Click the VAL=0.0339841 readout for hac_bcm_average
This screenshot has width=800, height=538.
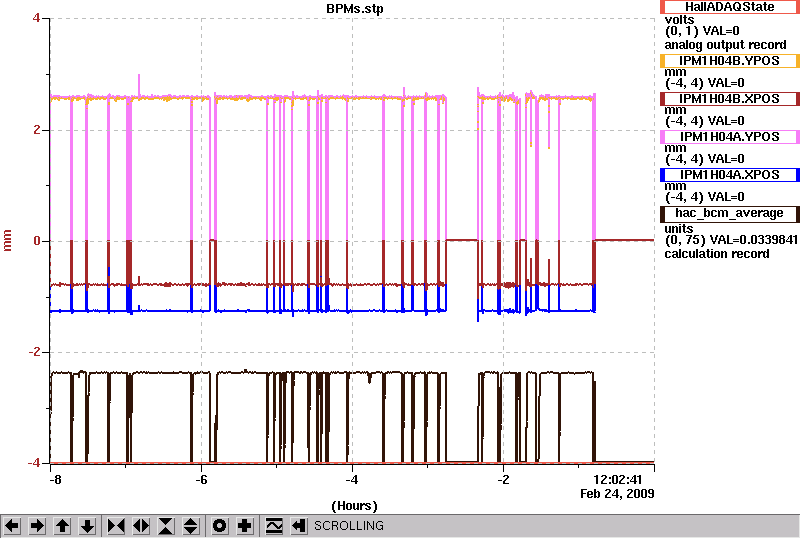click(x=751, y=240)
